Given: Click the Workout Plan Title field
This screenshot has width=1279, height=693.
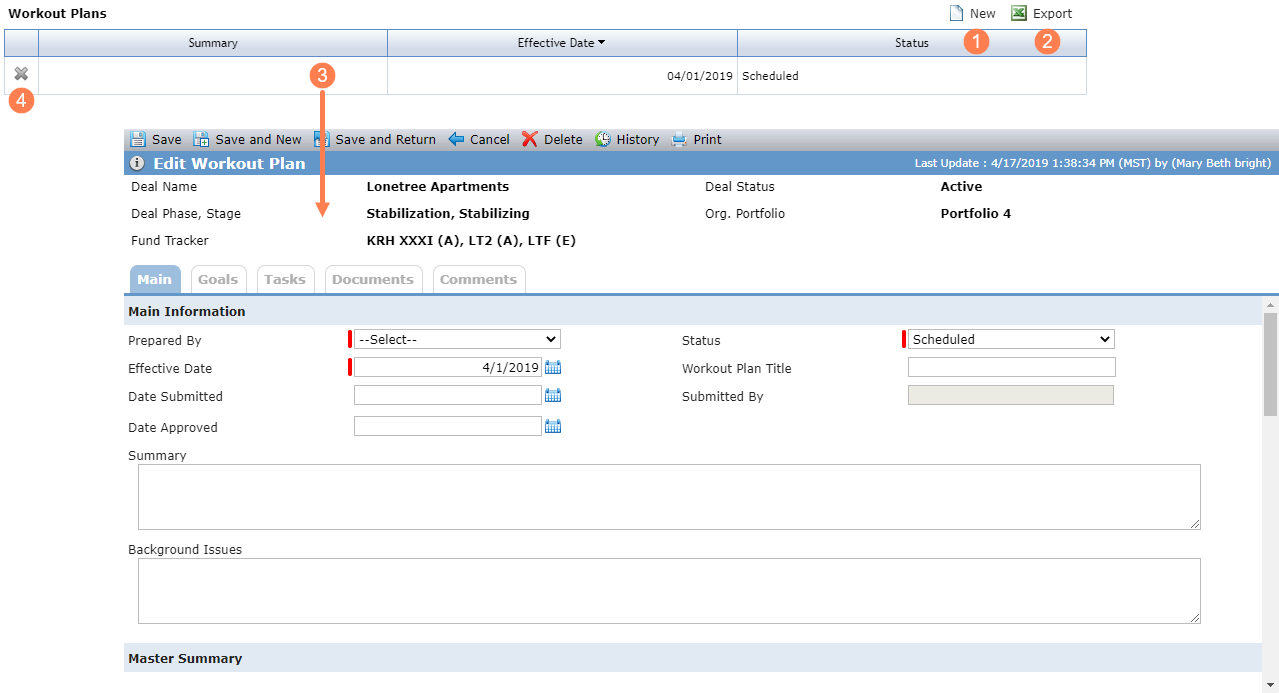Looking at the screenshot, I should pyautogui.click(x=1011, y=367).
